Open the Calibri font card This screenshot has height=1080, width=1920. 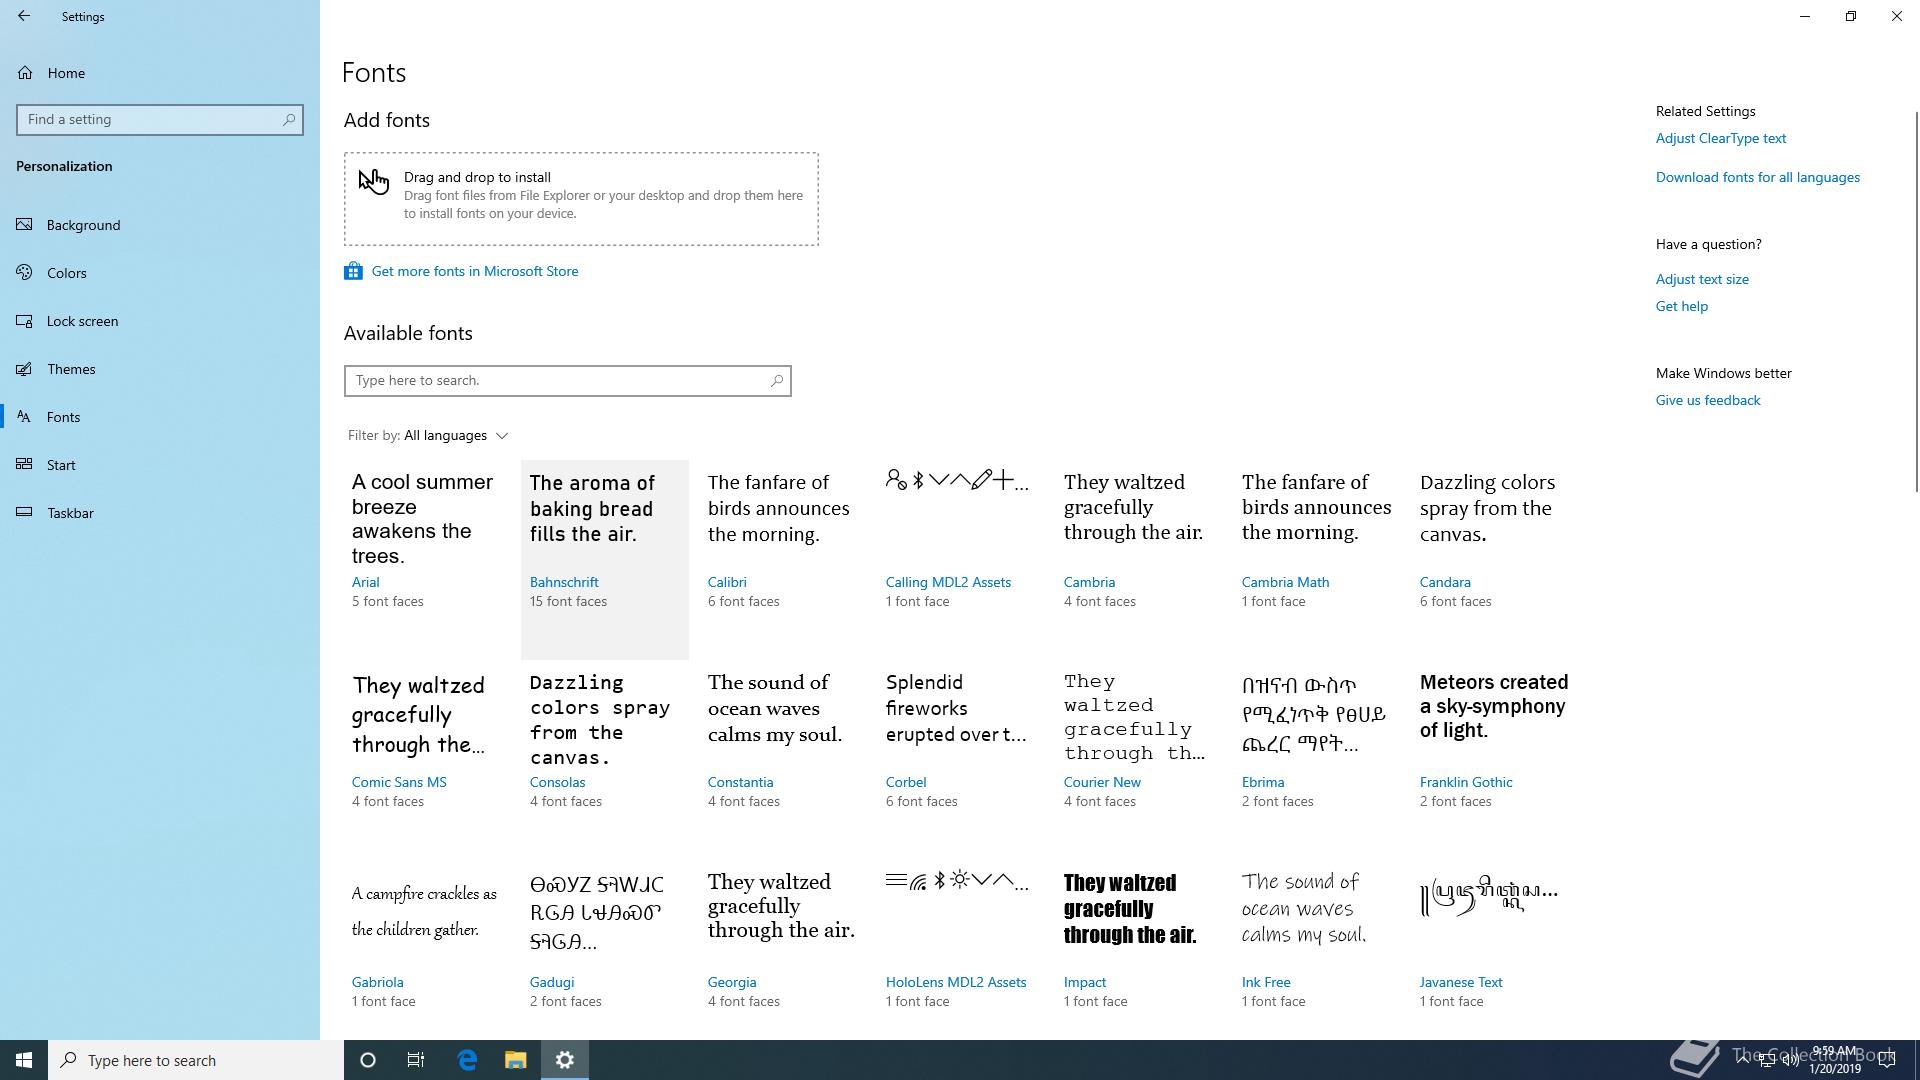(782, 560)
